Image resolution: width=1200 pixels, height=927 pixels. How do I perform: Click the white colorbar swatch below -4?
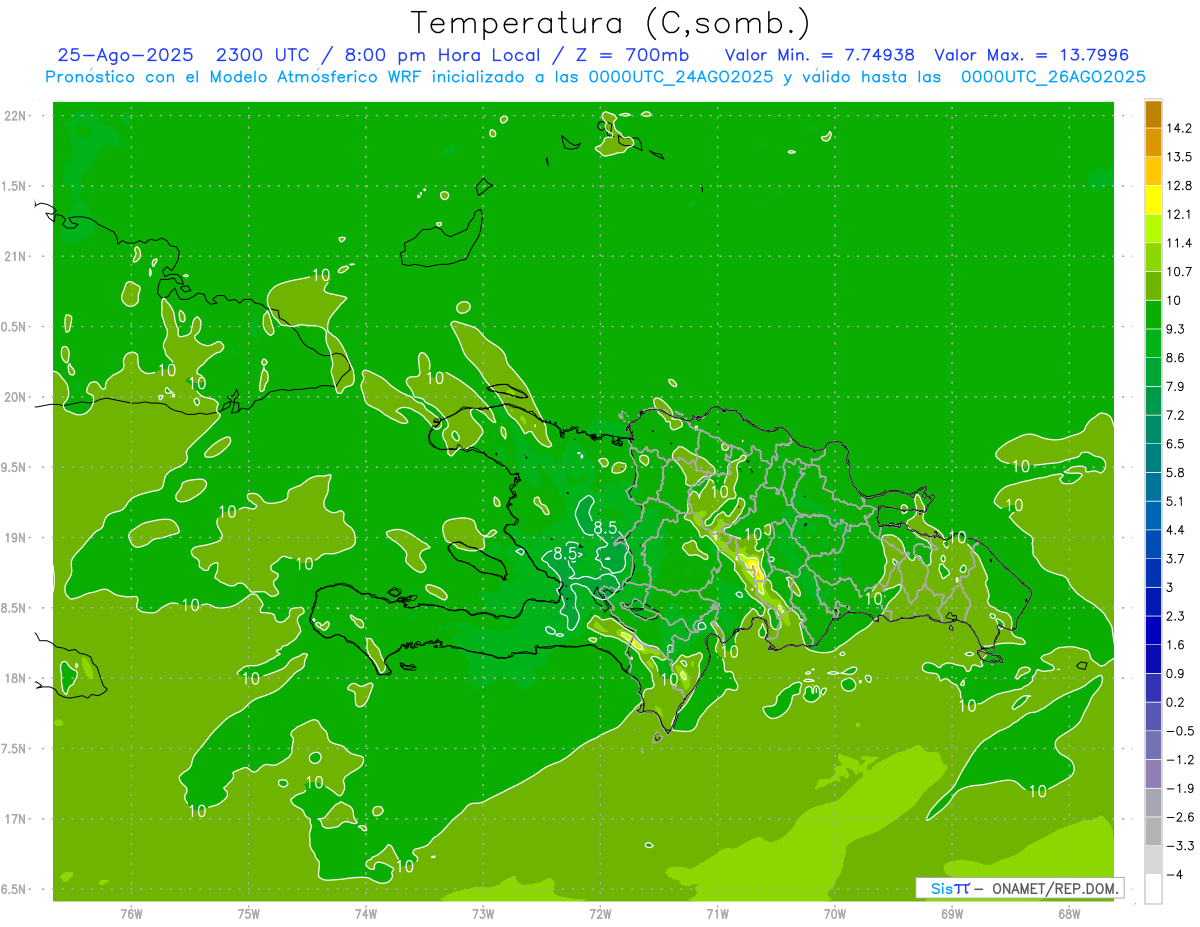(x=1153, y=889)
